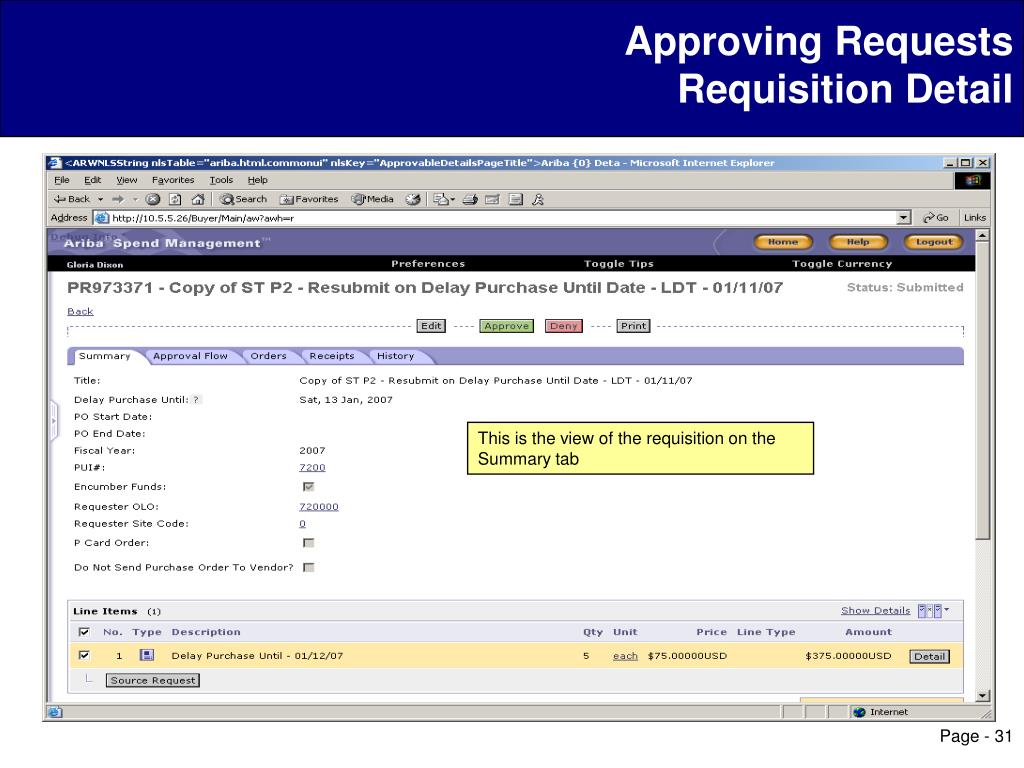Switch to the Orders tab

[x=268, y=356]
